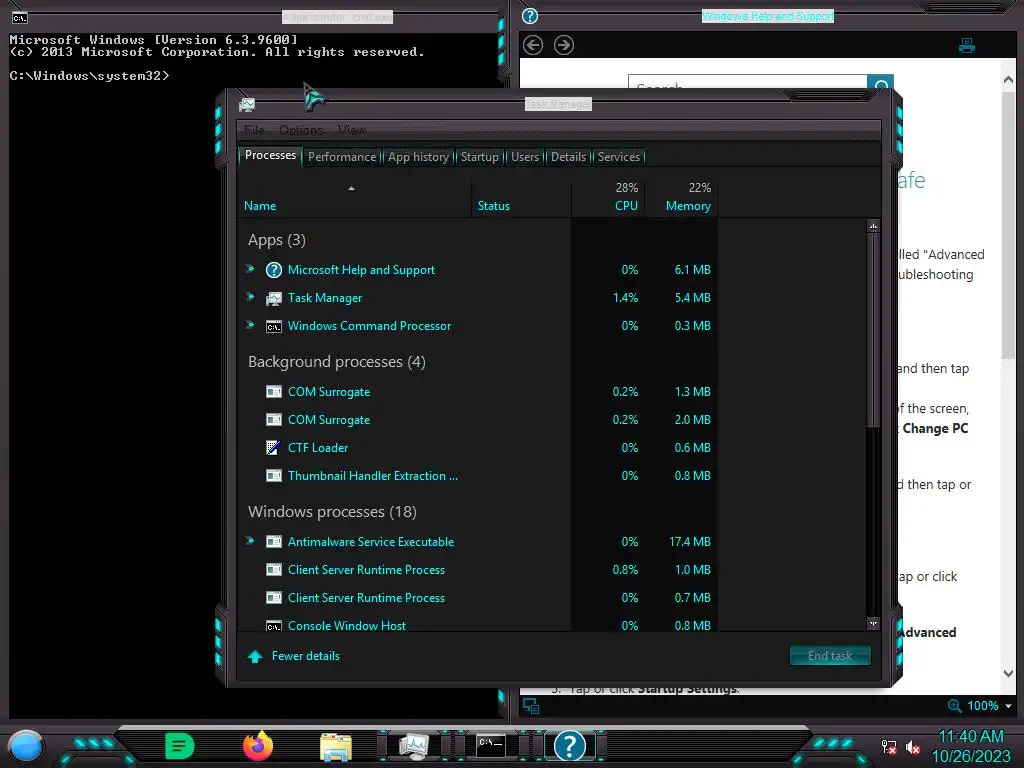This screenshot has height=768, width=1024.
Task: Sort by the Memory column header
Action: (x=688, y=206)
